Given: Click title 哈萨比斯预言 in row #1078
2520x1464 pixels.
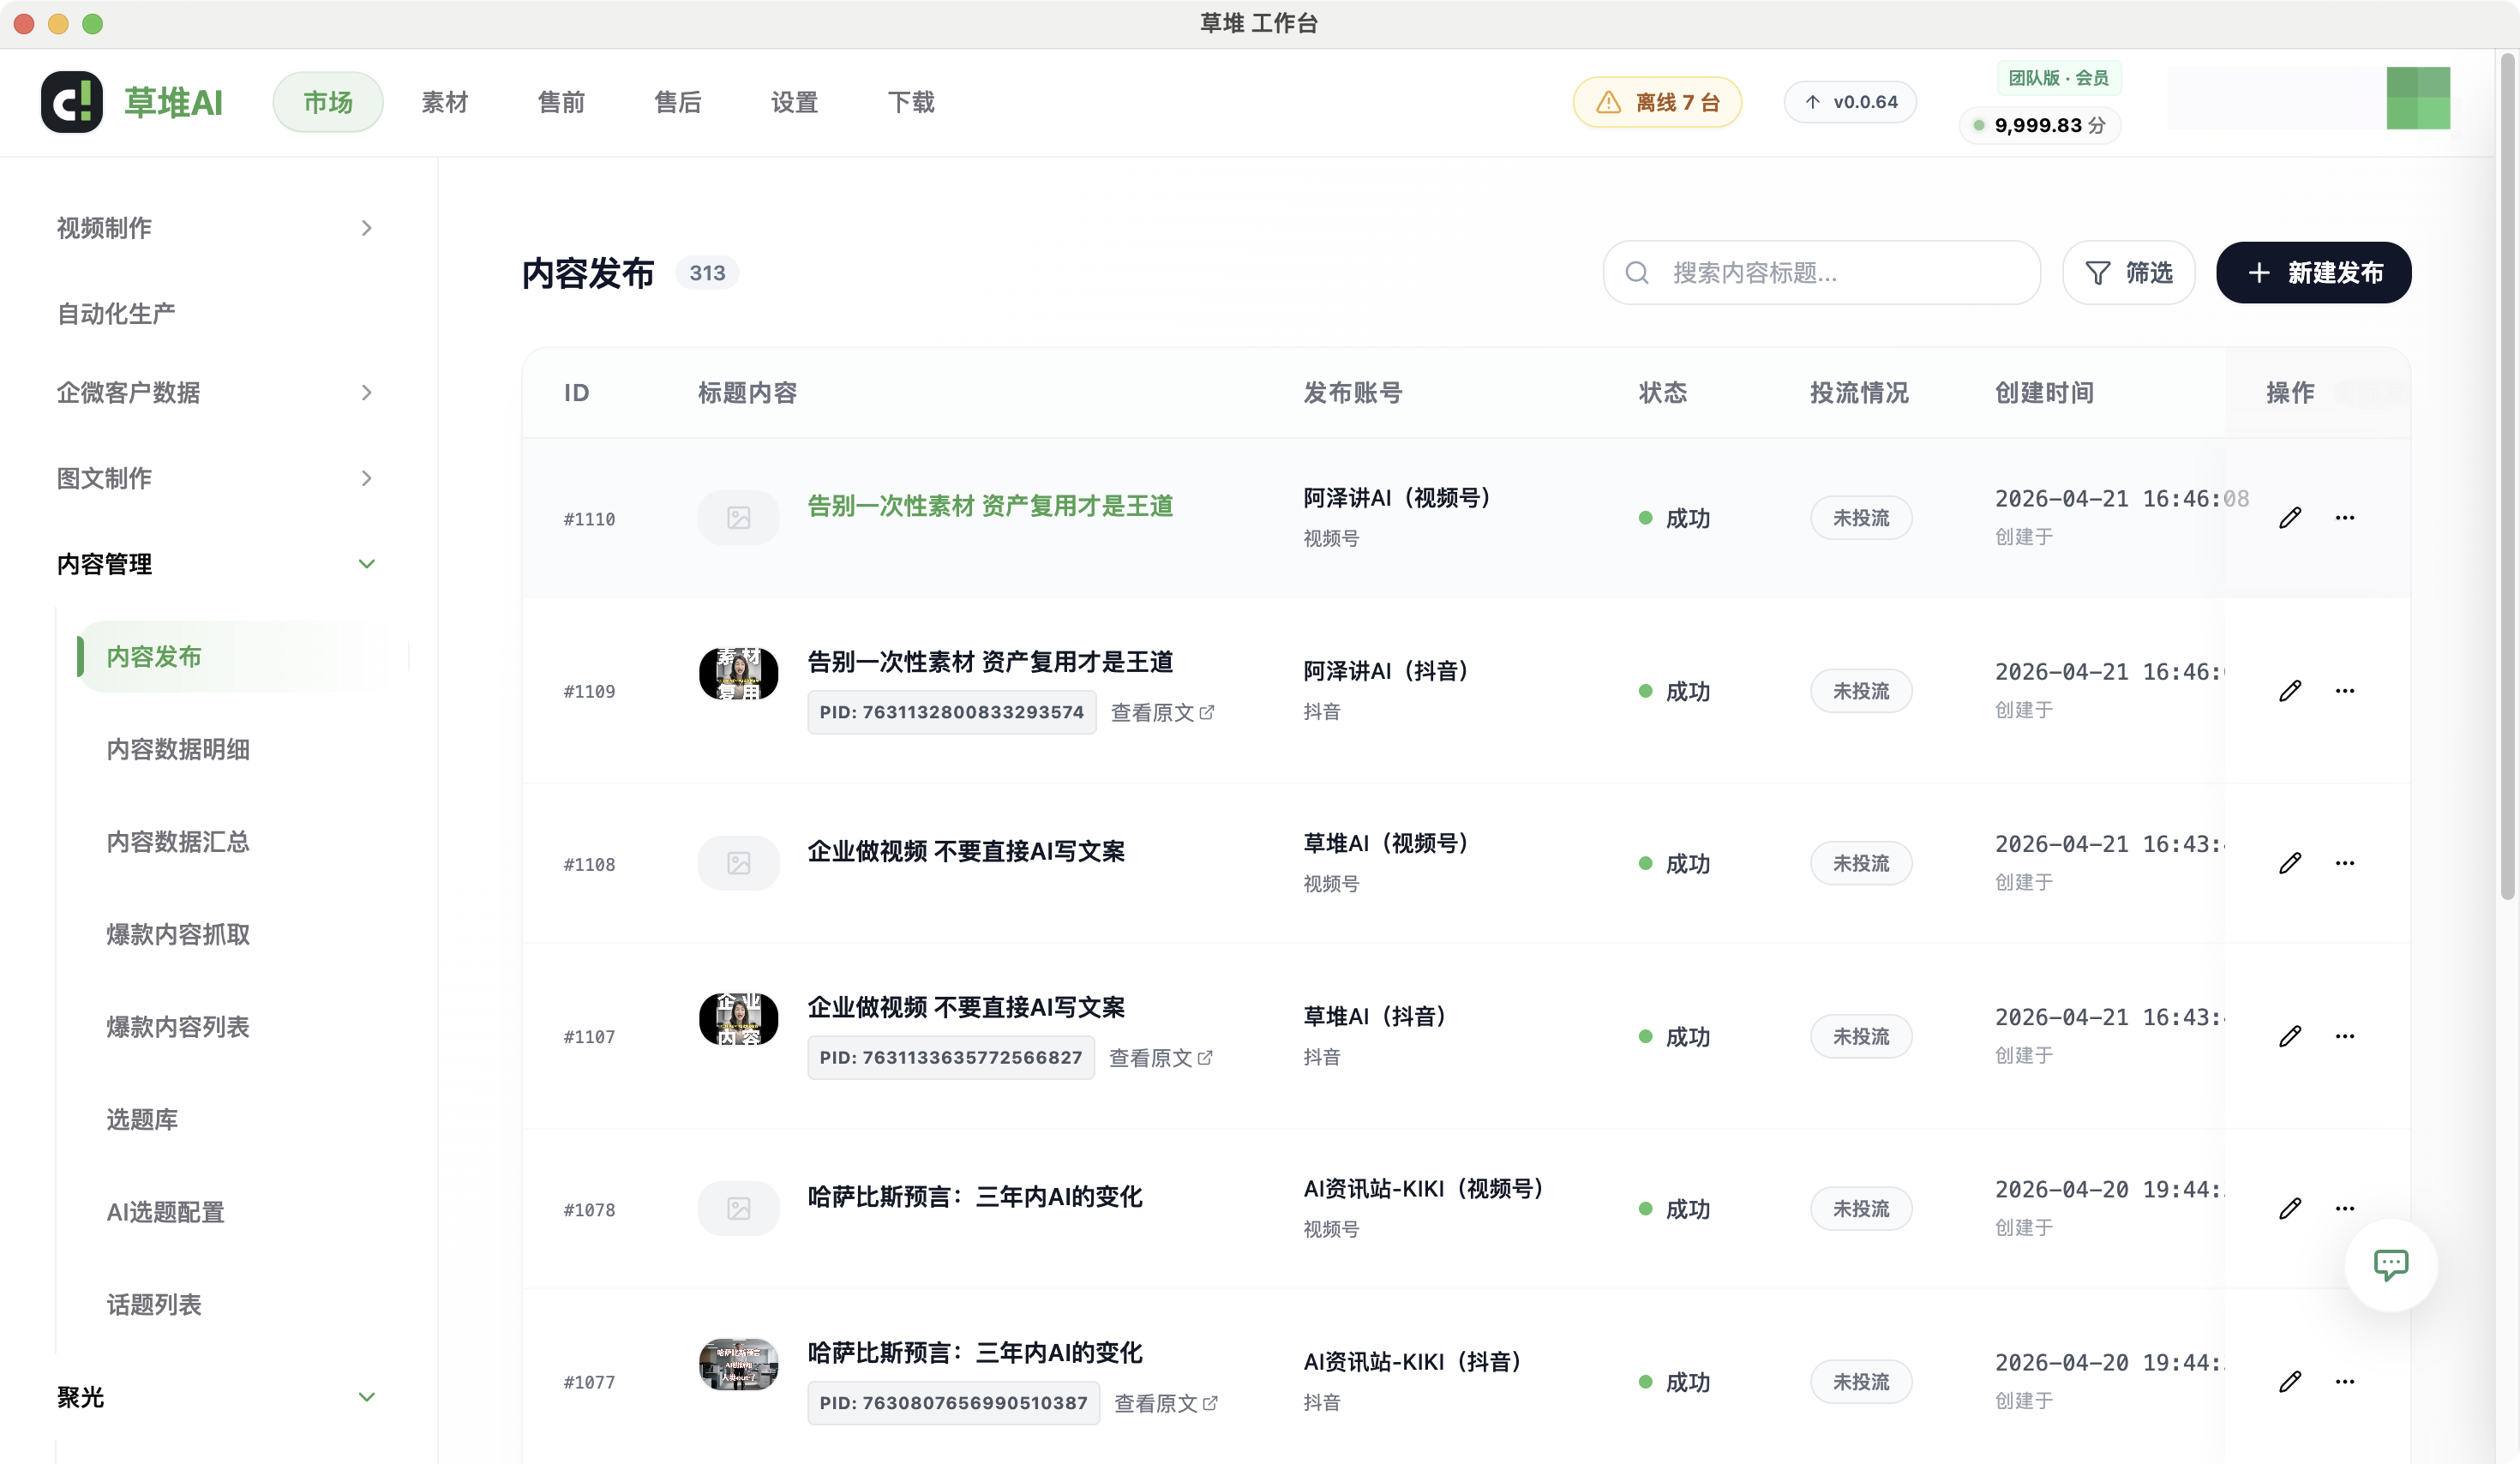Looking at the screenshot, I should [x=975, y=1197].
